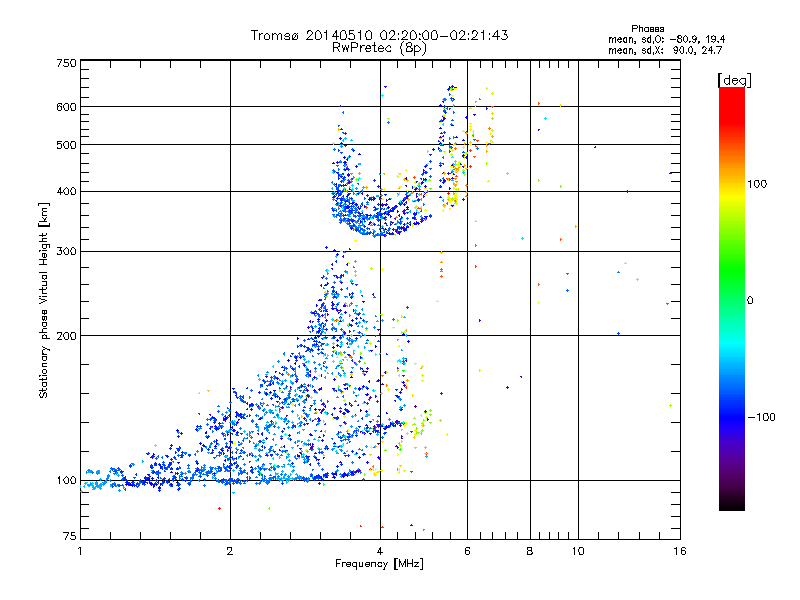Click the colorbar '-100' tick label
Screen dimensions: 800x600
pos(762,417)
